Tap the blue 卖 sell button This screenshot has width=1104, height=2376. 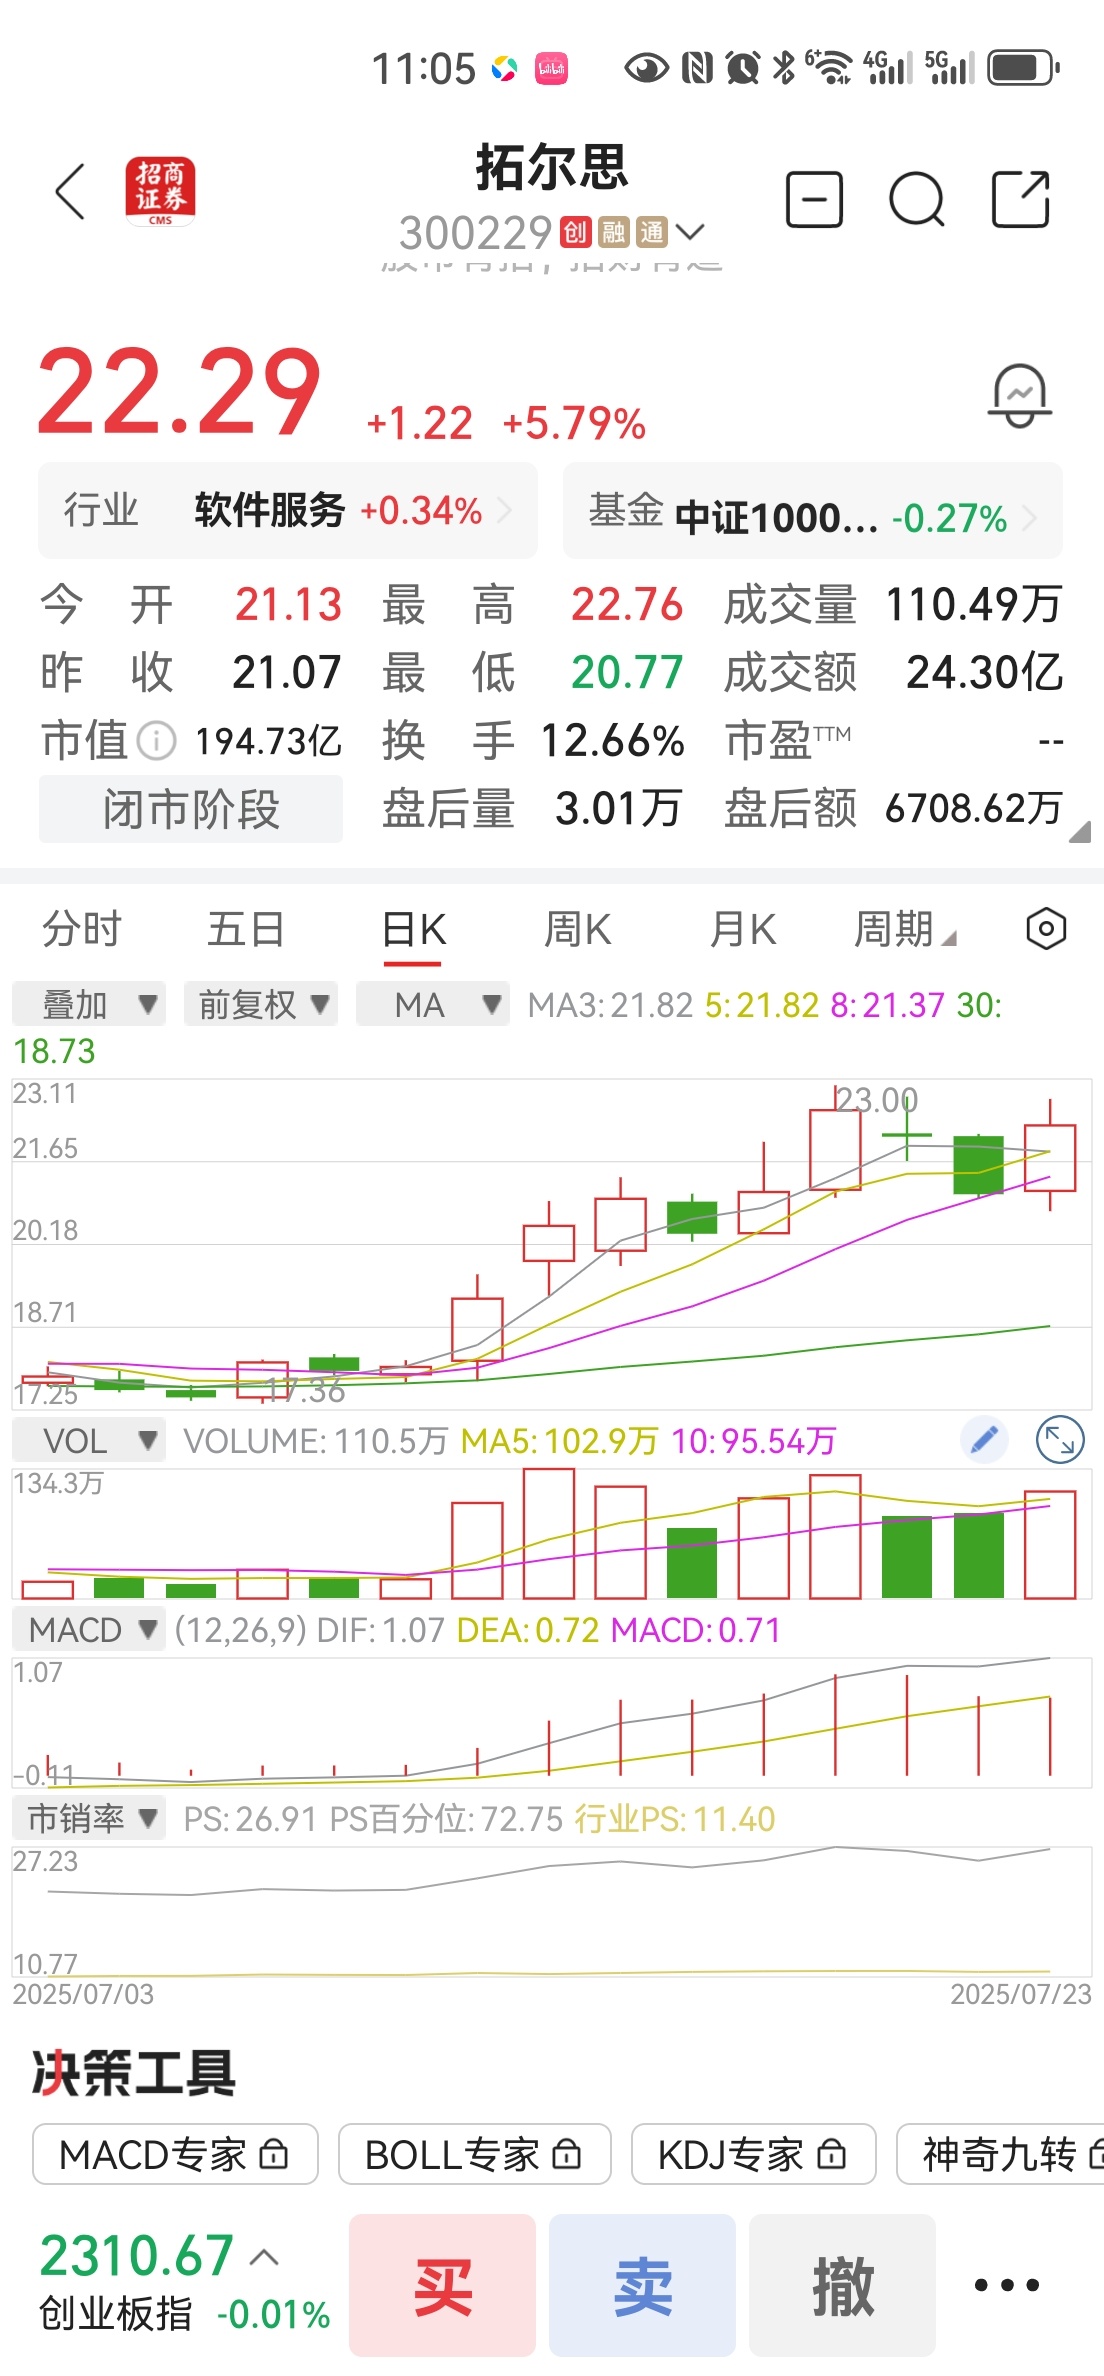(642, 2286)
